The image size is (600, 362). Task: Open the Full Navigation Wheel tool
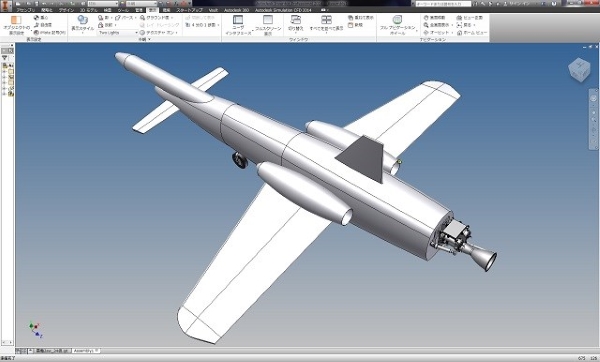tap(397, 20)
